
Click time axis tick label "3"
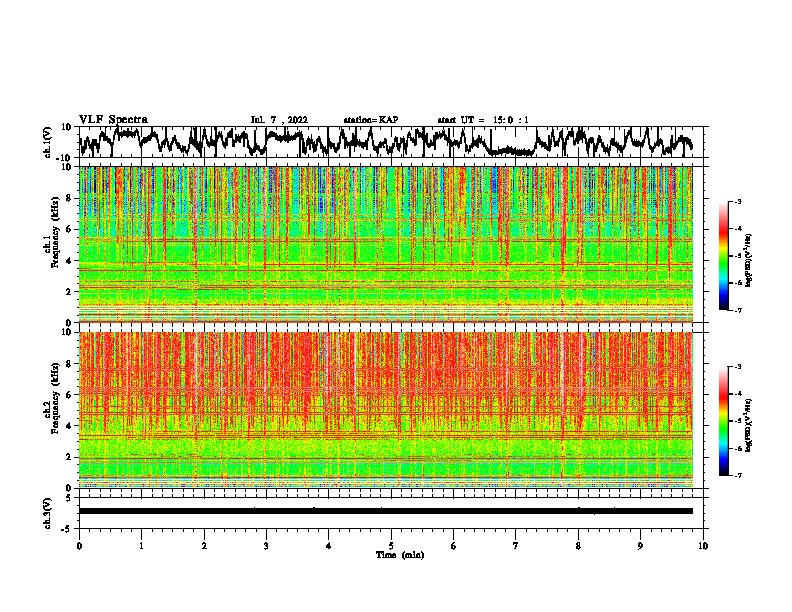(266, 546)
